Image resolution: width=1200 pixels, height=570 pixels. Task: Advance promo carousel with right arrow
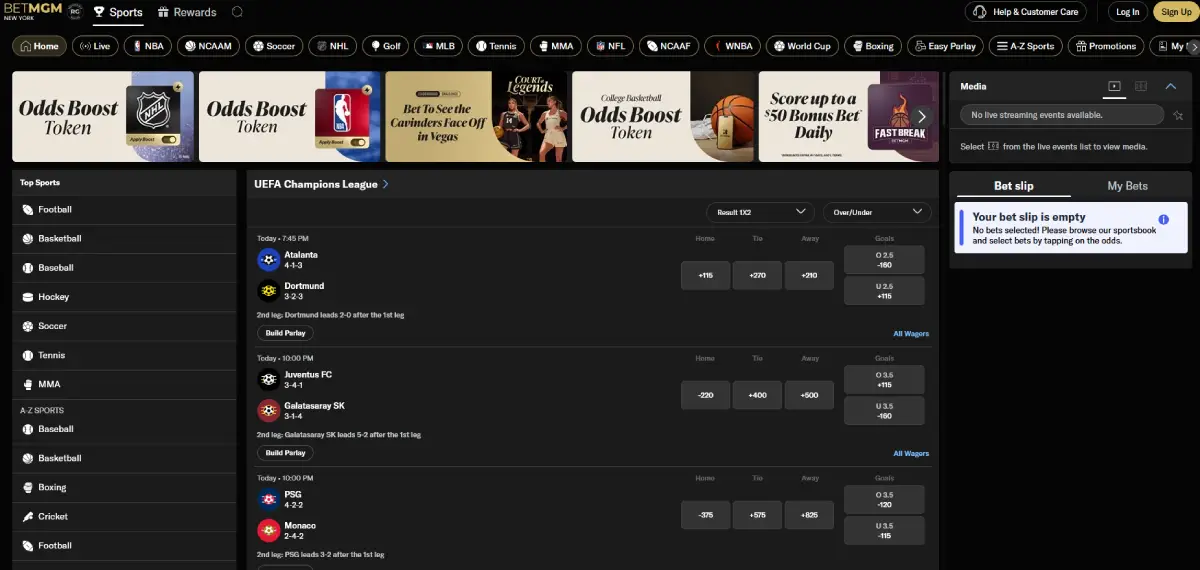tap(921, 117)
